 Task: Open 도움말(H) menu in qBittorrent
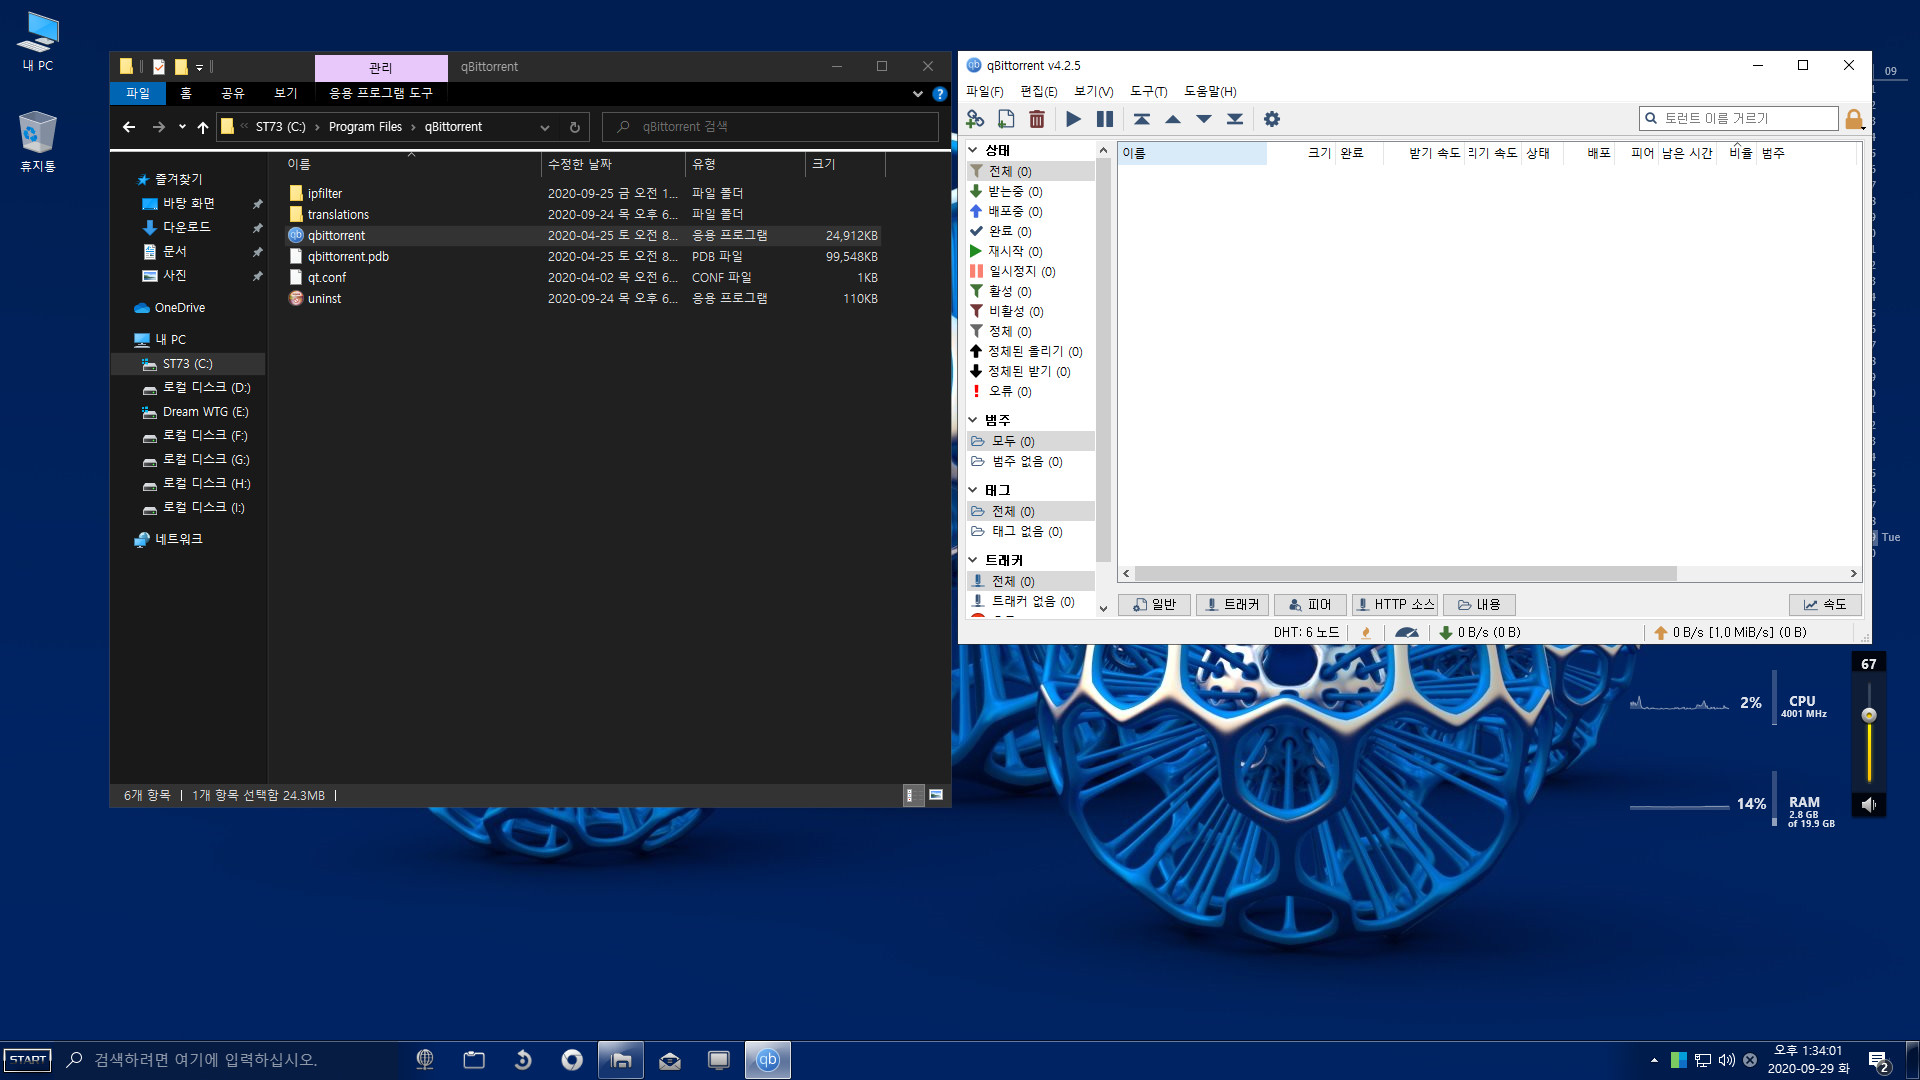pyautogui.click(x=1210, y=91)
